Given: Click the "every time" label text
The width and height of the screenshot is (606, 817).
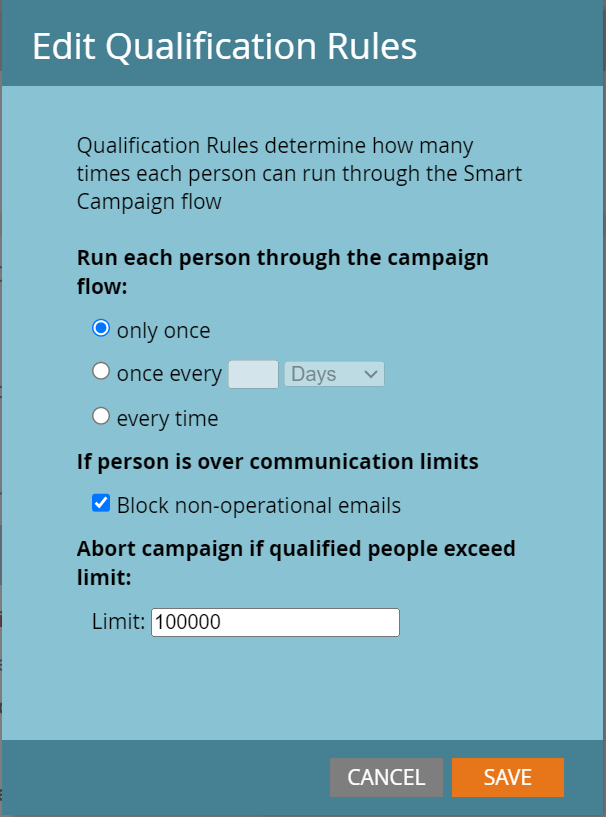Looking at the screenshot, I should 167,418.
